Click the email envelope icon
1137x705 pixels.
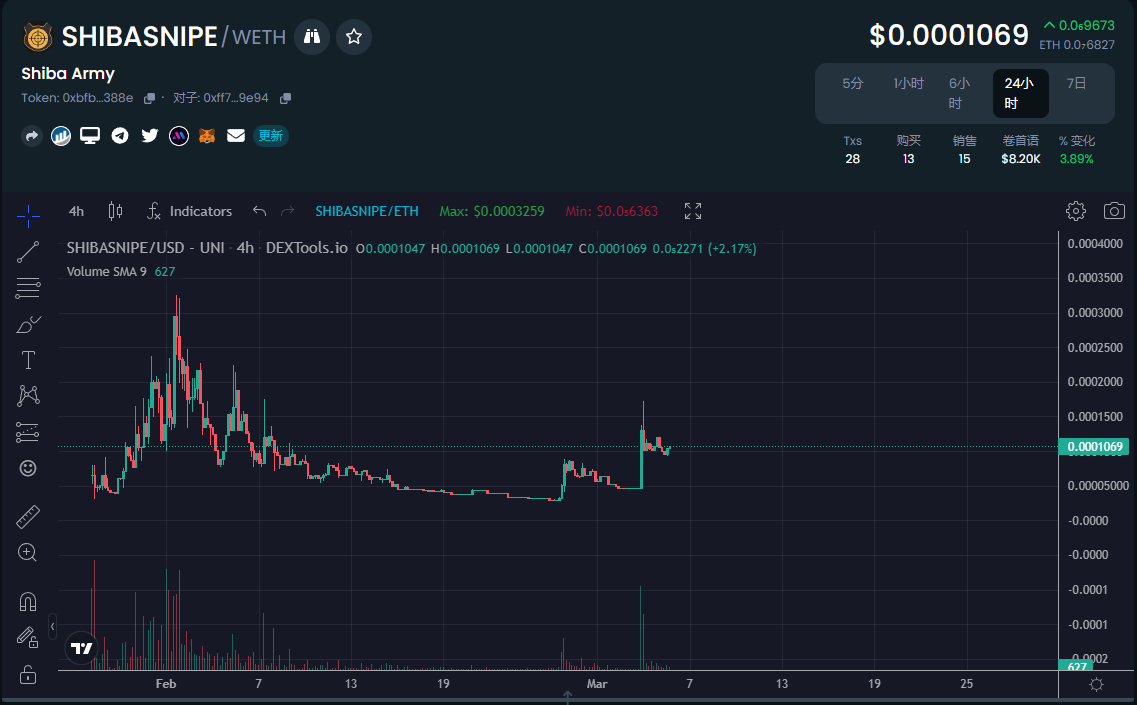tap(236, 136)
